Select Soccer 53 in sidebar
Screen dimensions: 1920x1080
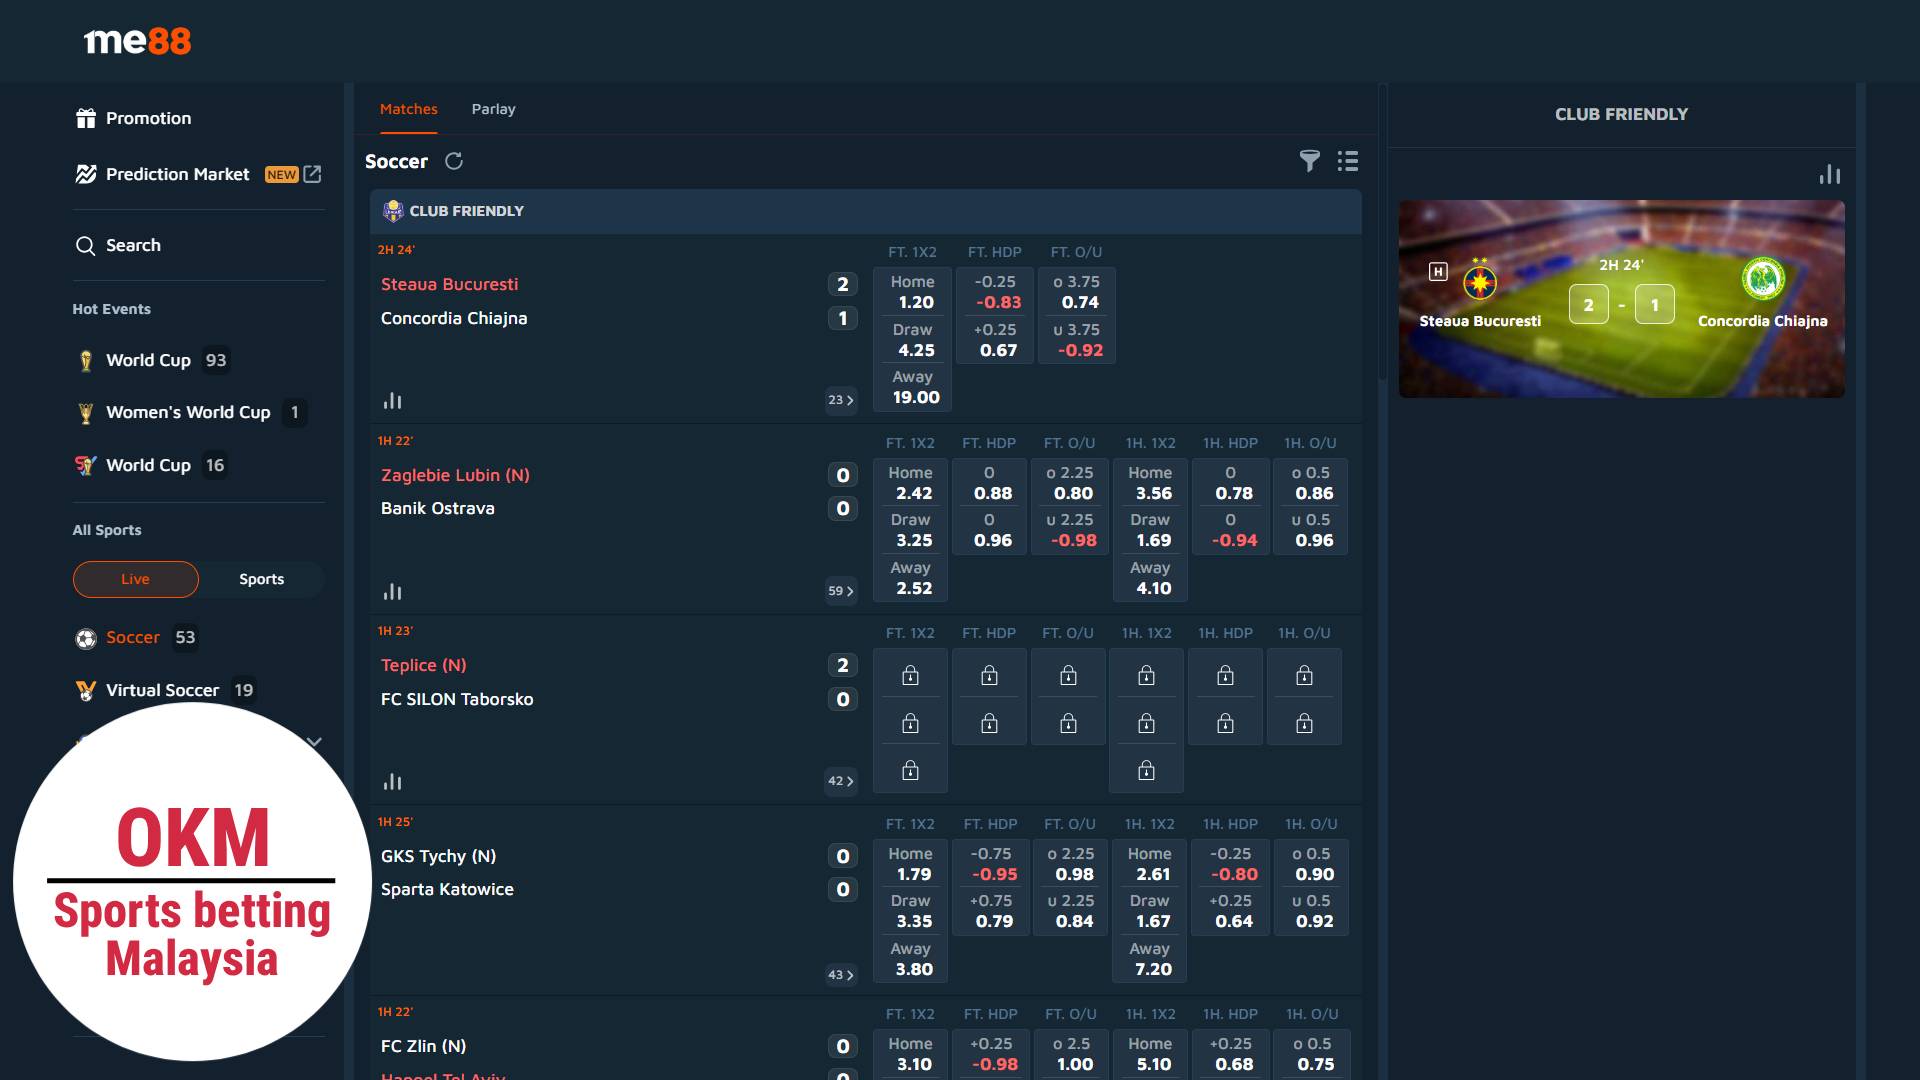coord(136,638)
